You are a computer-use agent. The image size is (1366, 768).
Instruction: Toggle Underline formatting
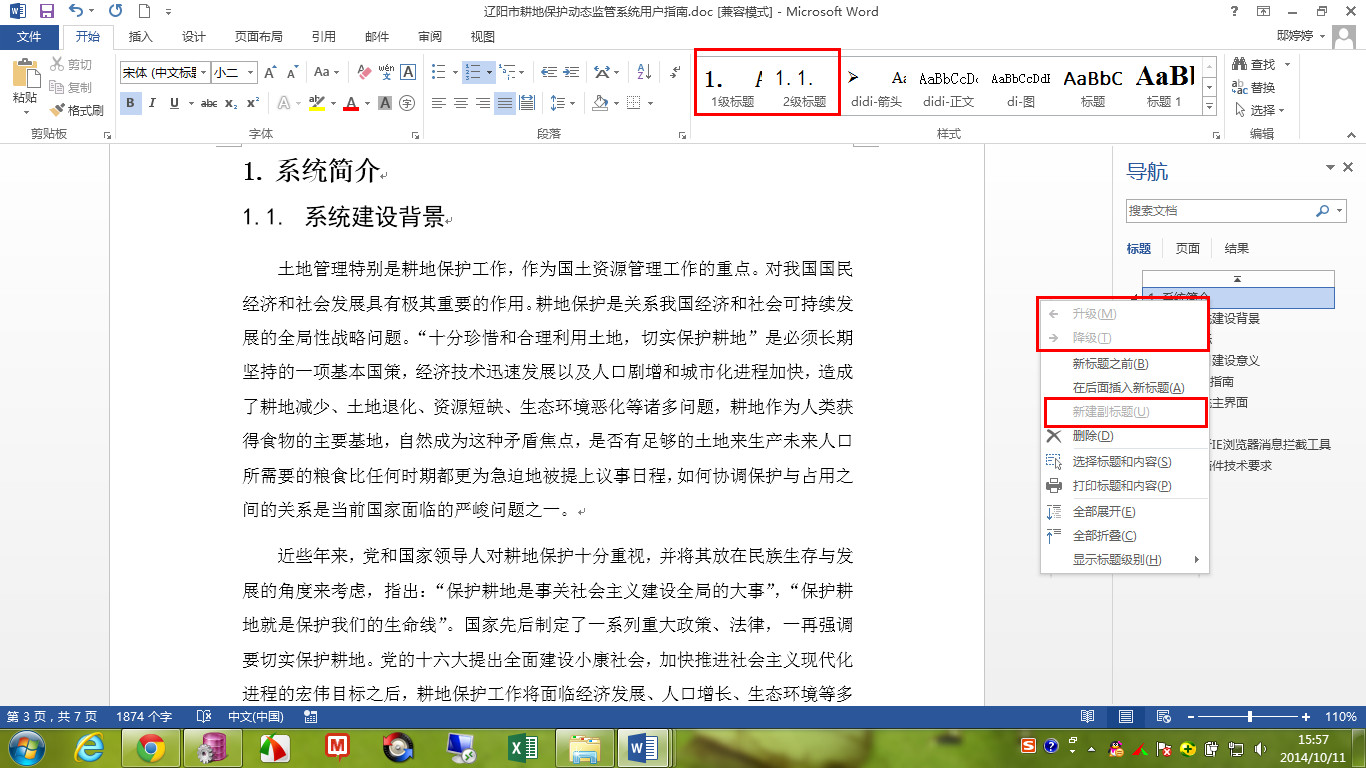click(x=175, y=103)
